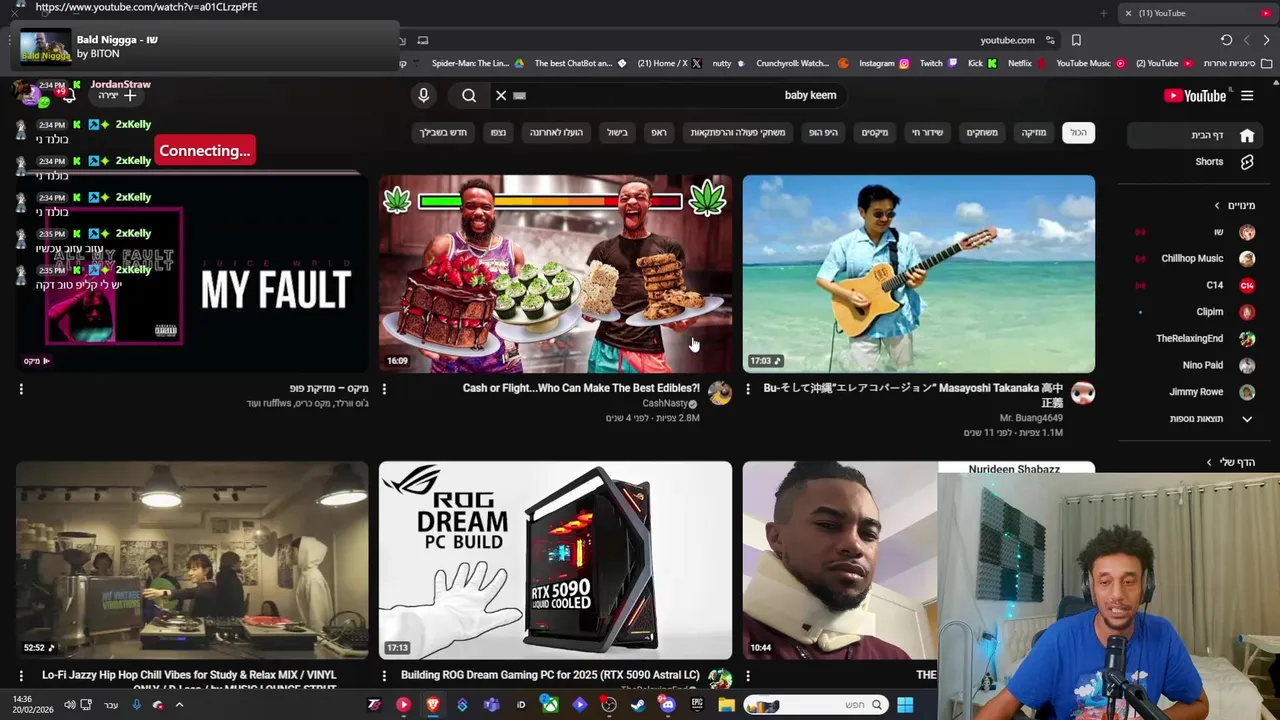Open Mr. Buang4649 channel avatar
1280x720 pixels.
tap(1082, 393)
